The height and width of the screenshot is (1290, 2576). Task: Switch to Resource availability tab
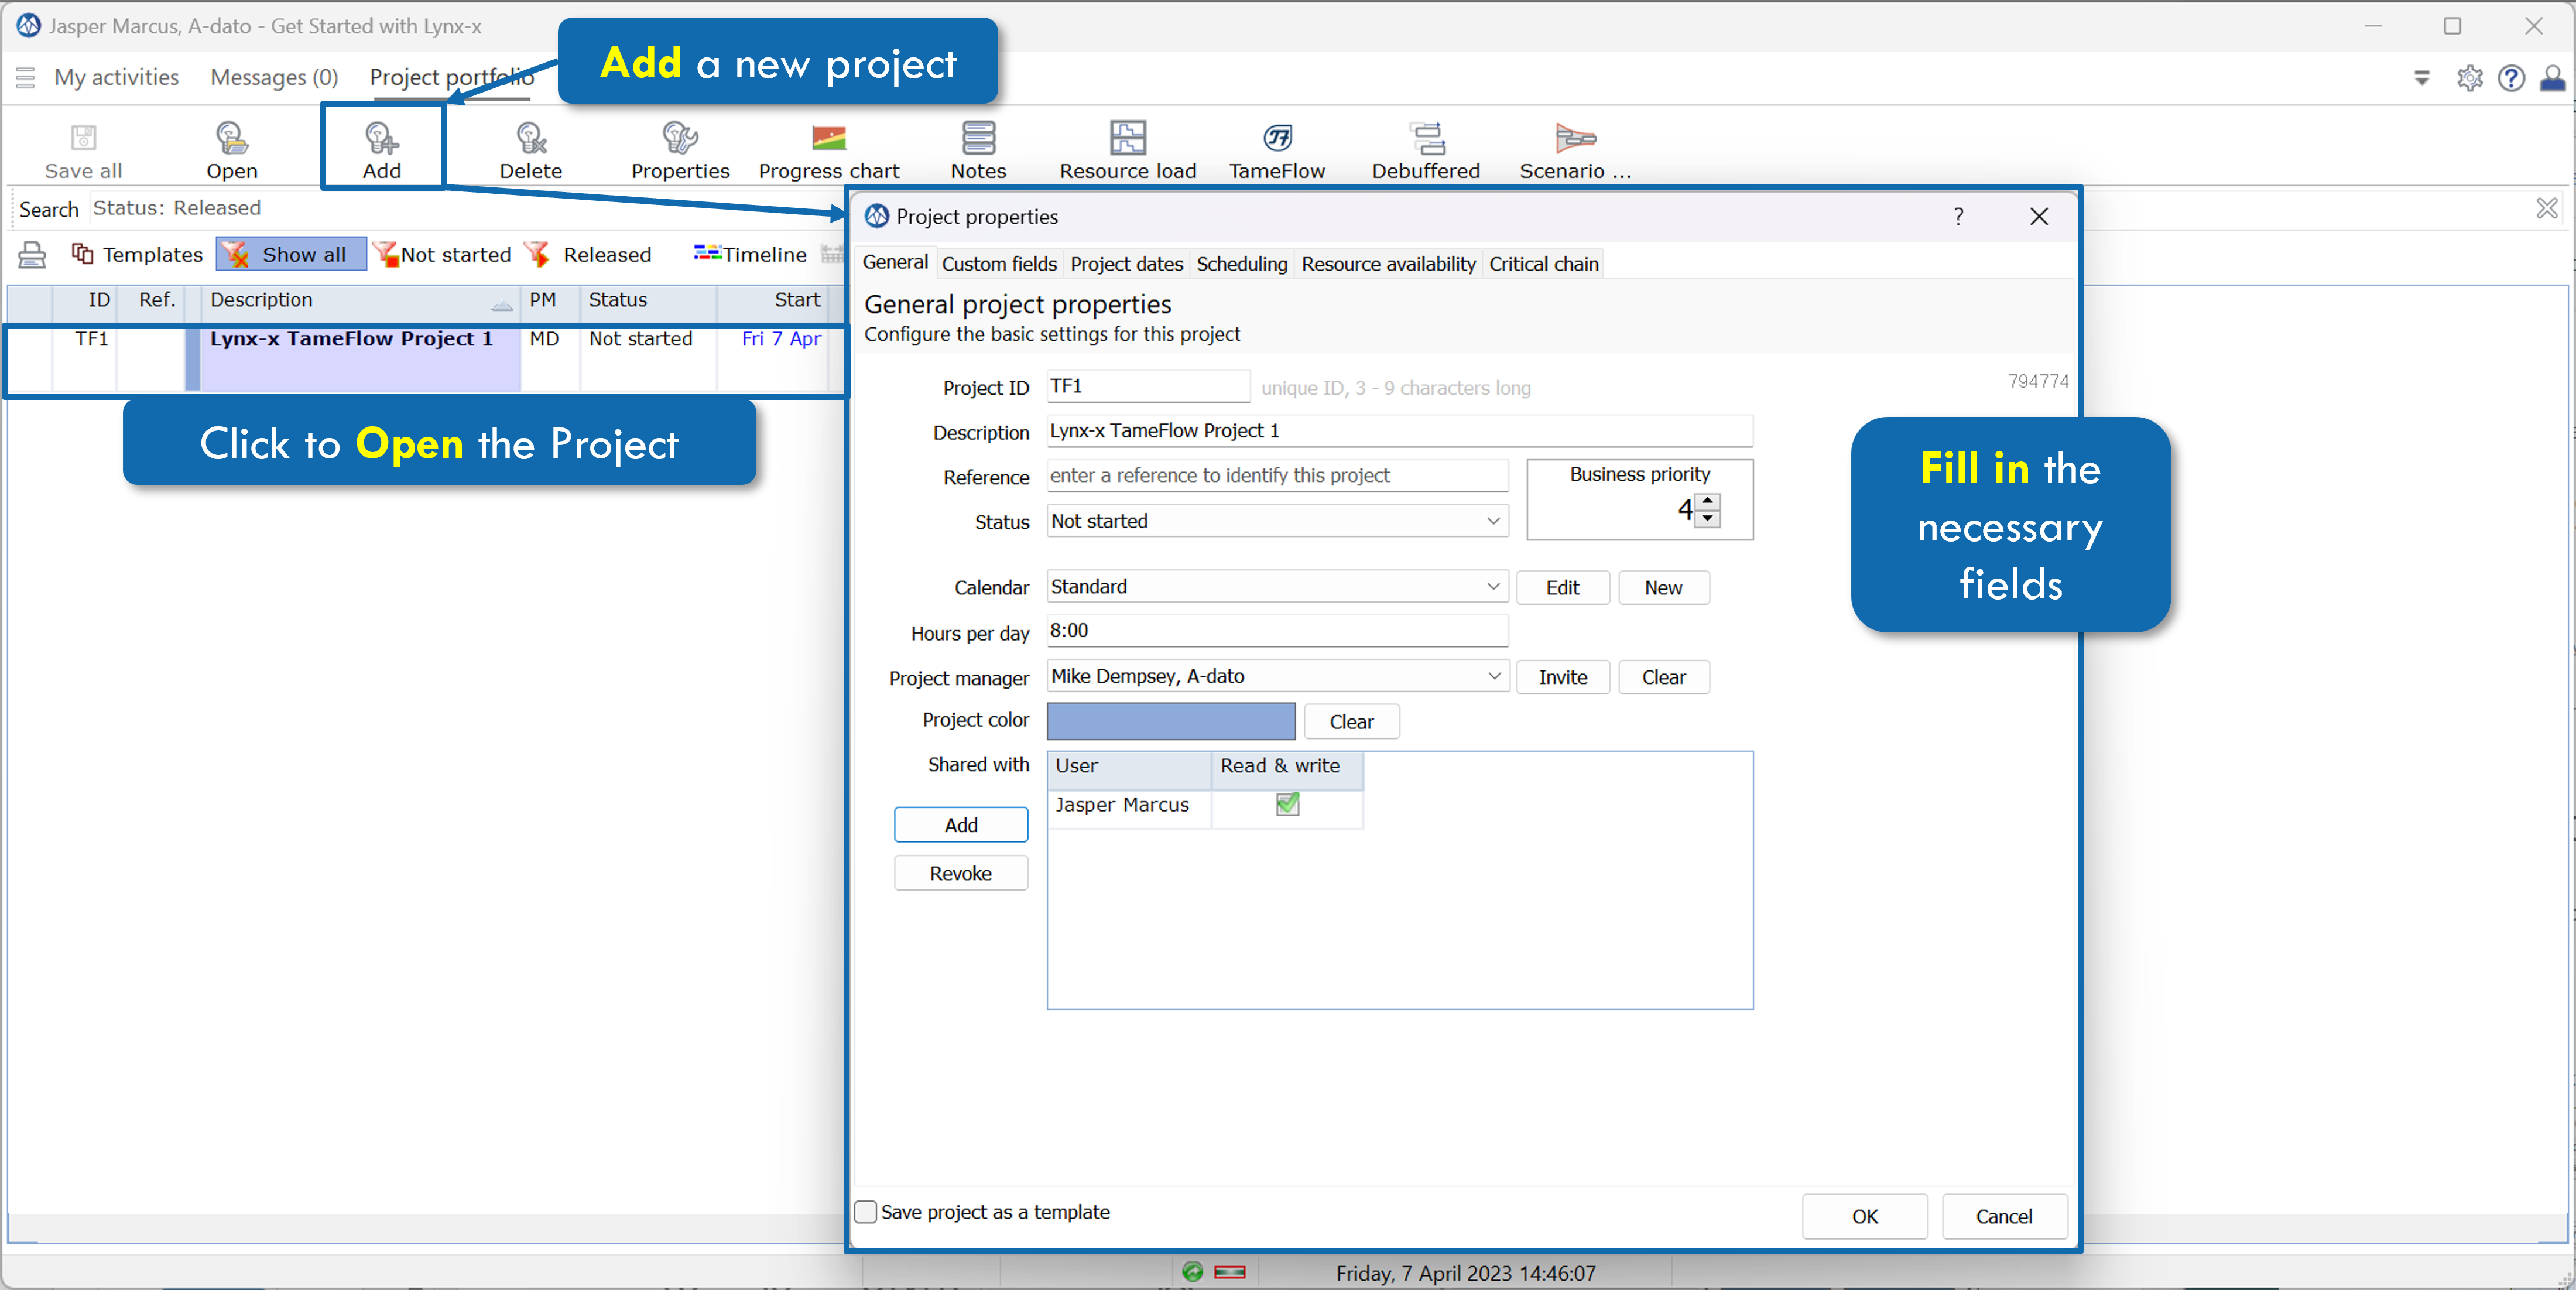(1388, 264)
